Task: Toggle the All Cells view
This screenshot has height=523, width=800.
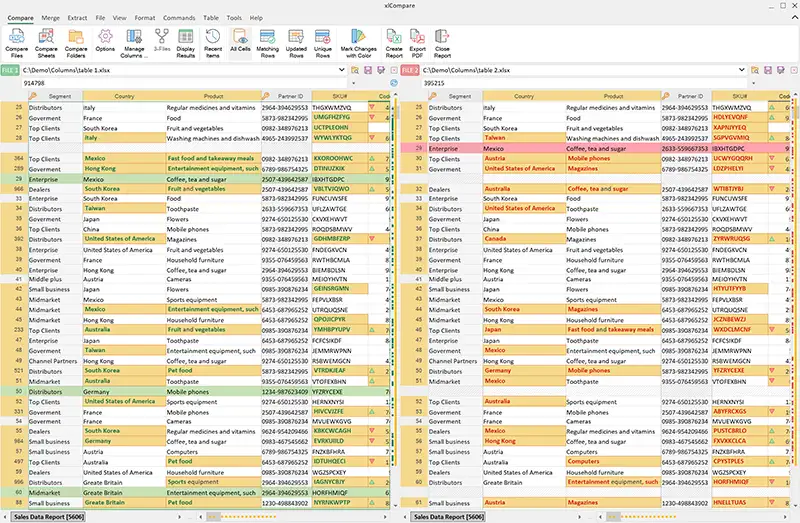Action: coord(240,43)
